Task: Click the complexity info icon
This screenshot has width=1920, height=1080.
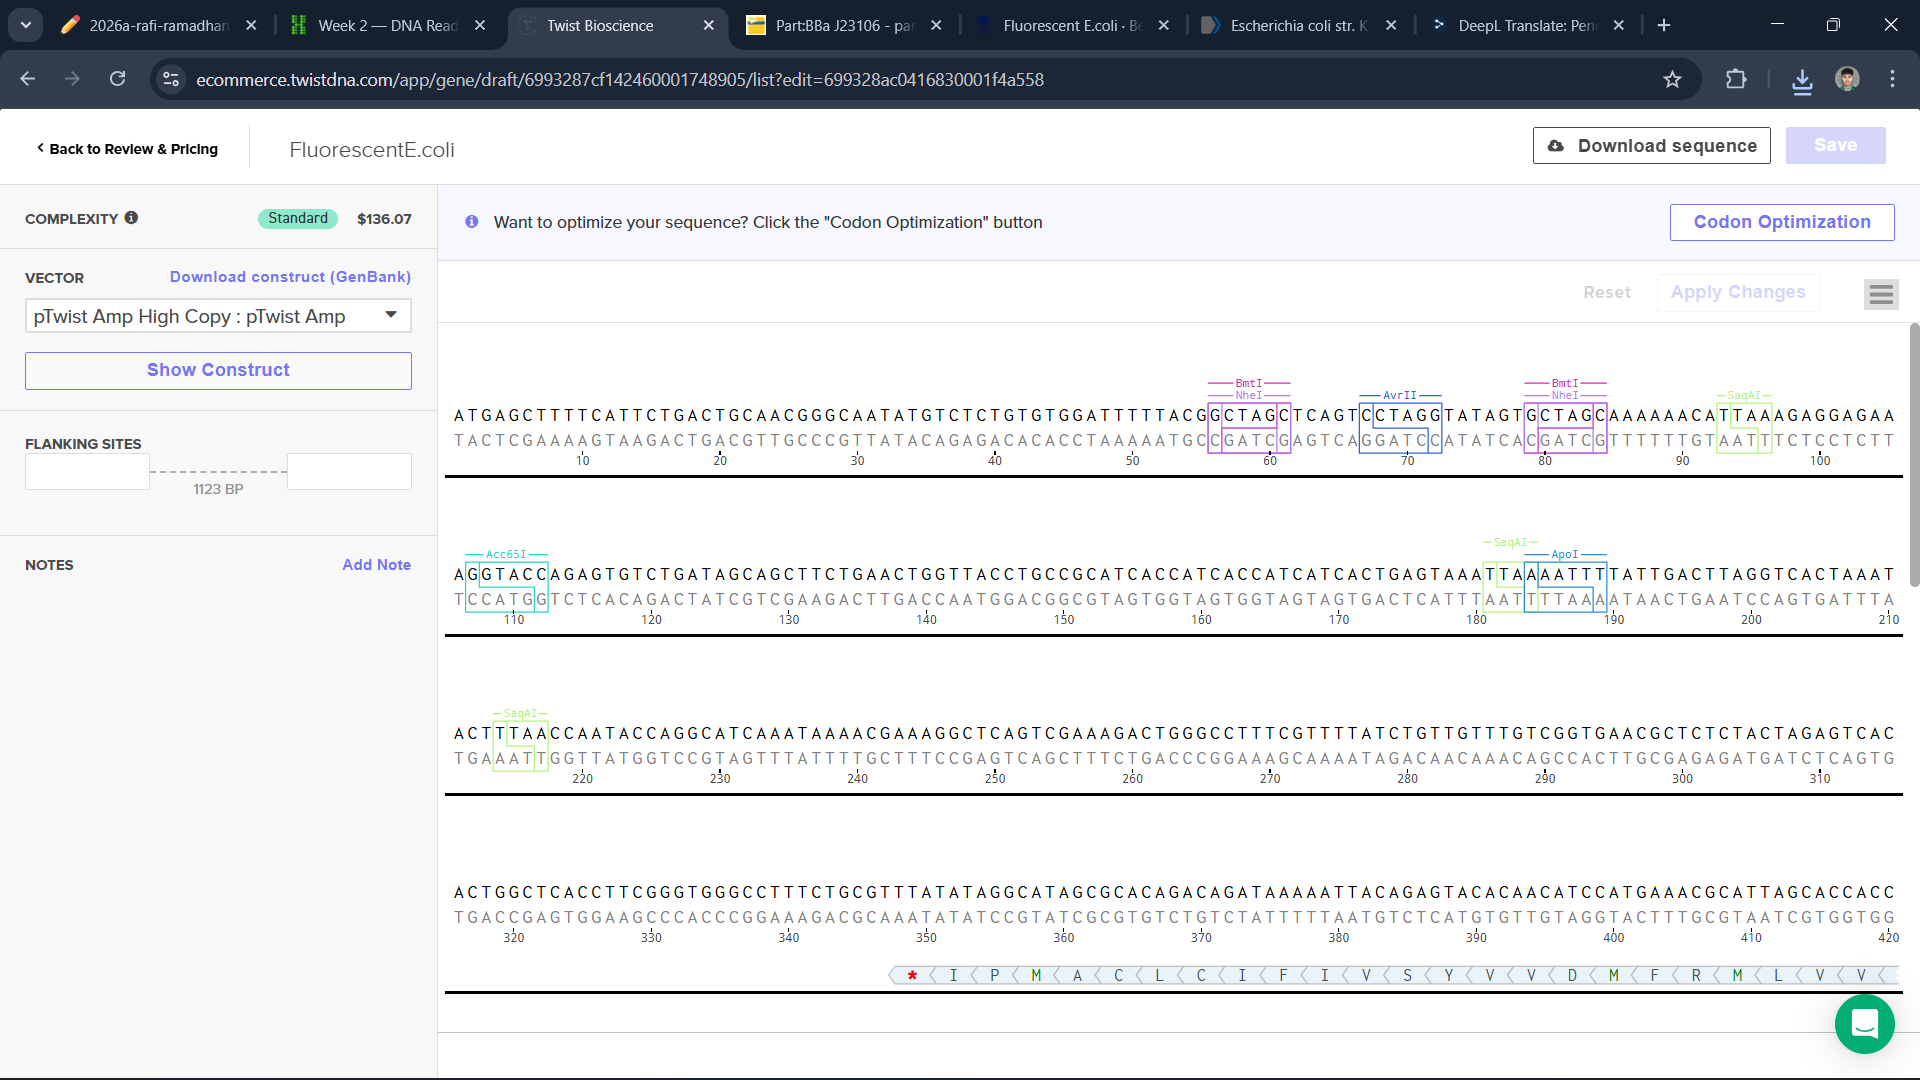Action: pyautogui.click(x=131, y=218)
